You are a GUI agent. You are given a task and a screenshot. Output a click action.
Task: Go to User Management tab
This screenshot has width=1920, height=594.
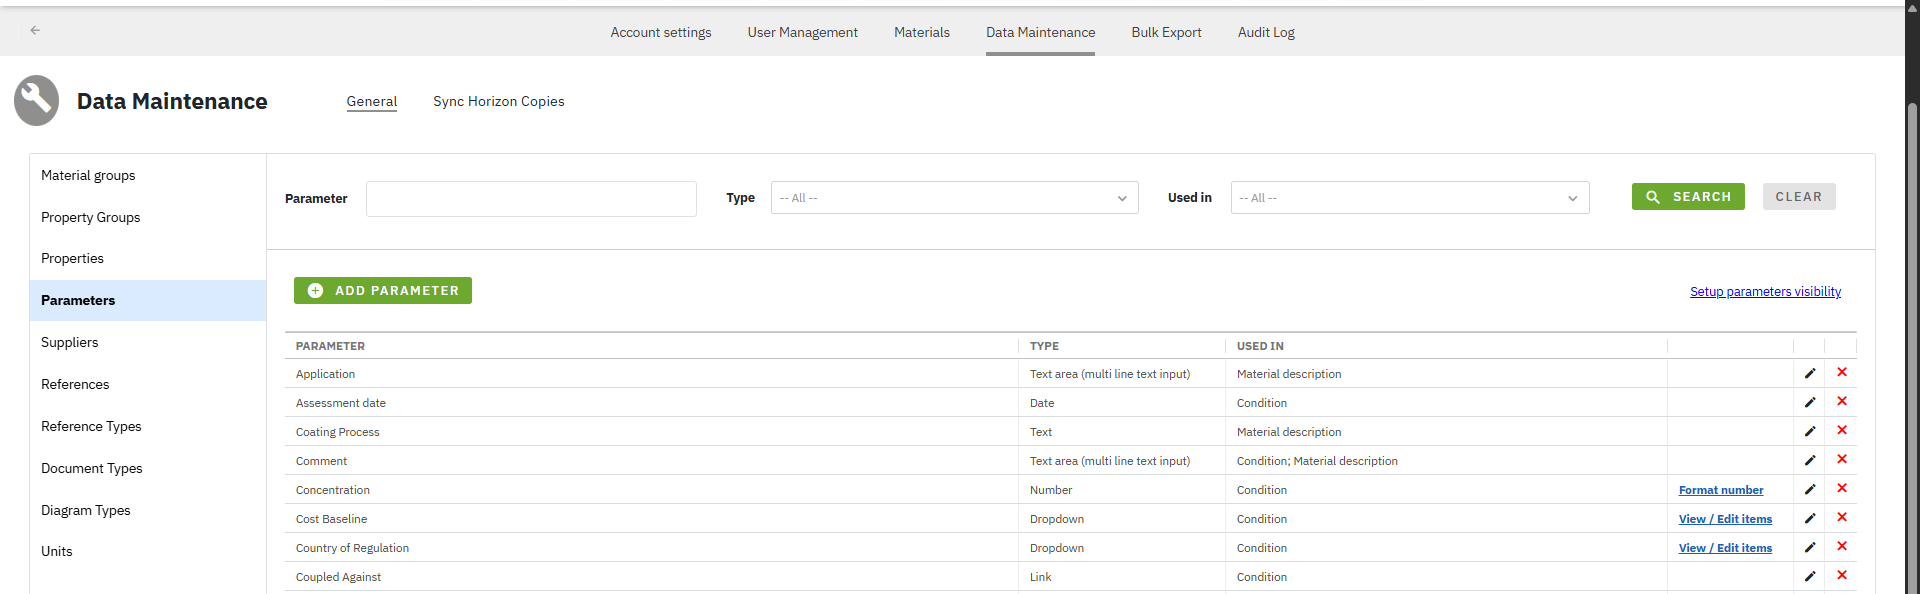(802, 32)
